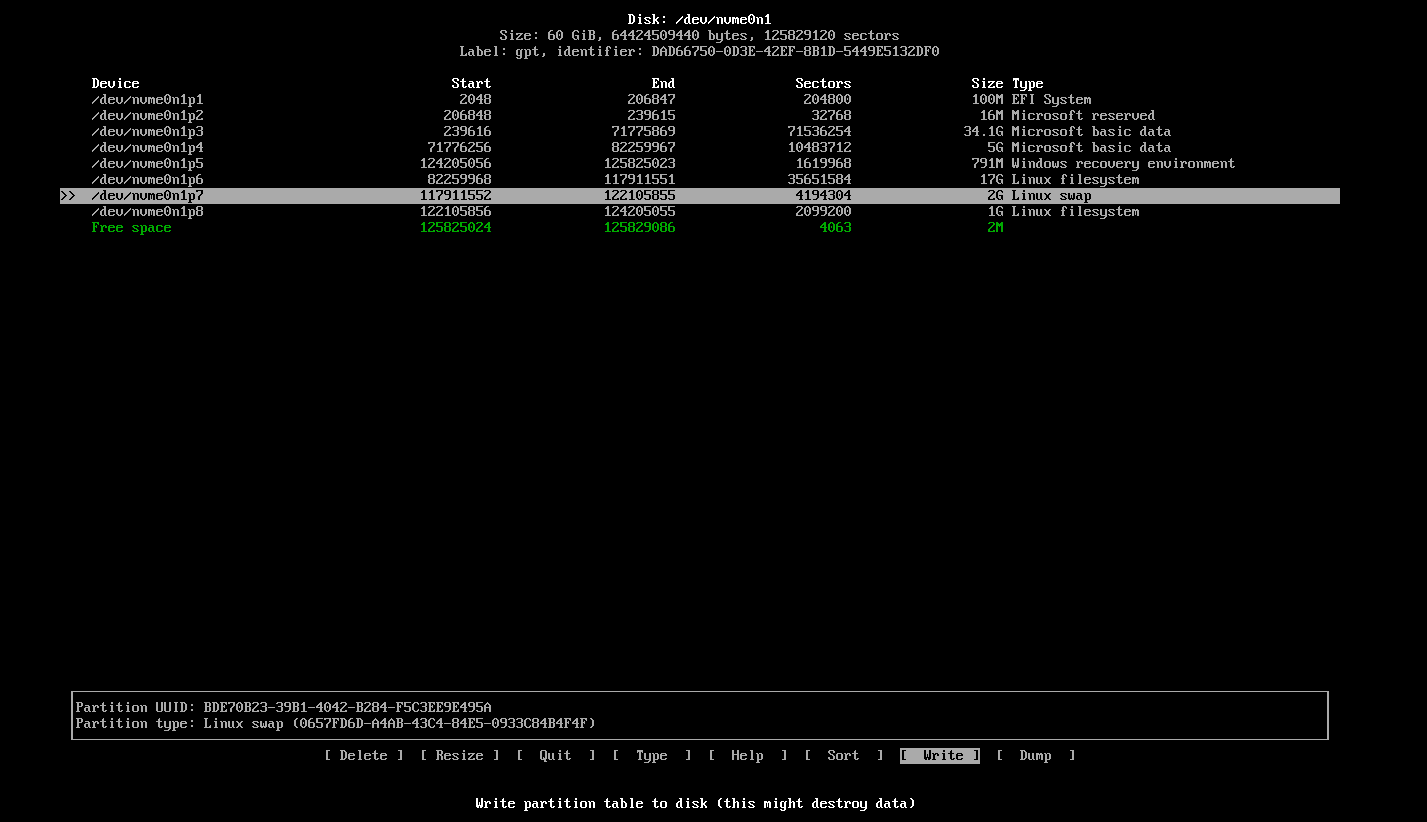The width and height of the screenshot is (1427, 822).
Task: Select the Dump menu option
Action: click(1036, 756)
